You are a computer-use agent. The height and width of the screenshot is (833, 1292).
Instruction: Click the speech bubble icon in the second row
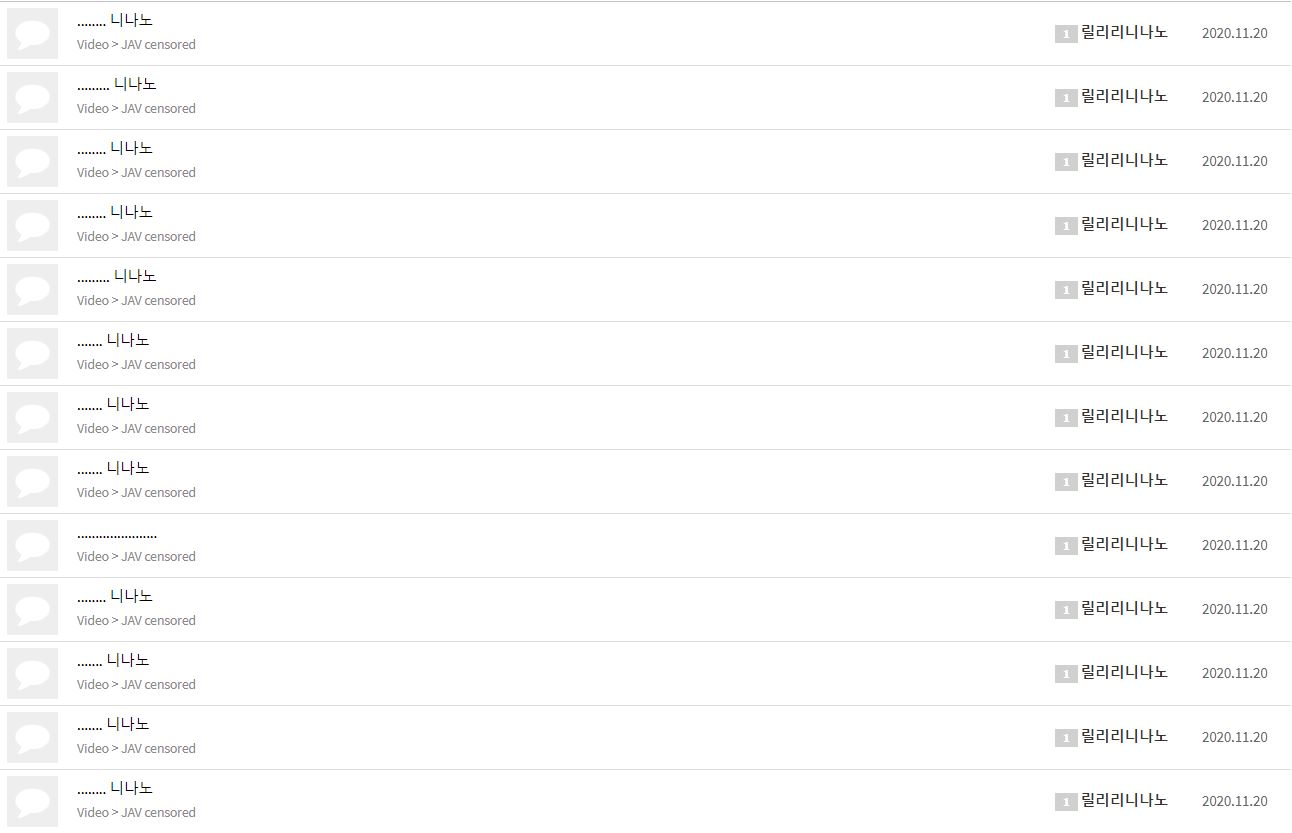click(x=32, y=97)
